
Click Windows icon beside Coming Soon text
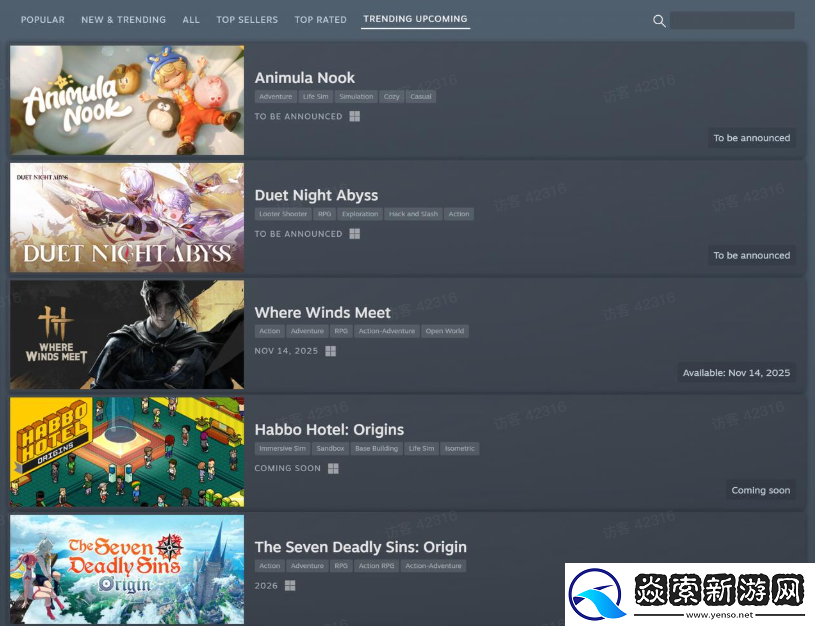(x=333, y=468)
